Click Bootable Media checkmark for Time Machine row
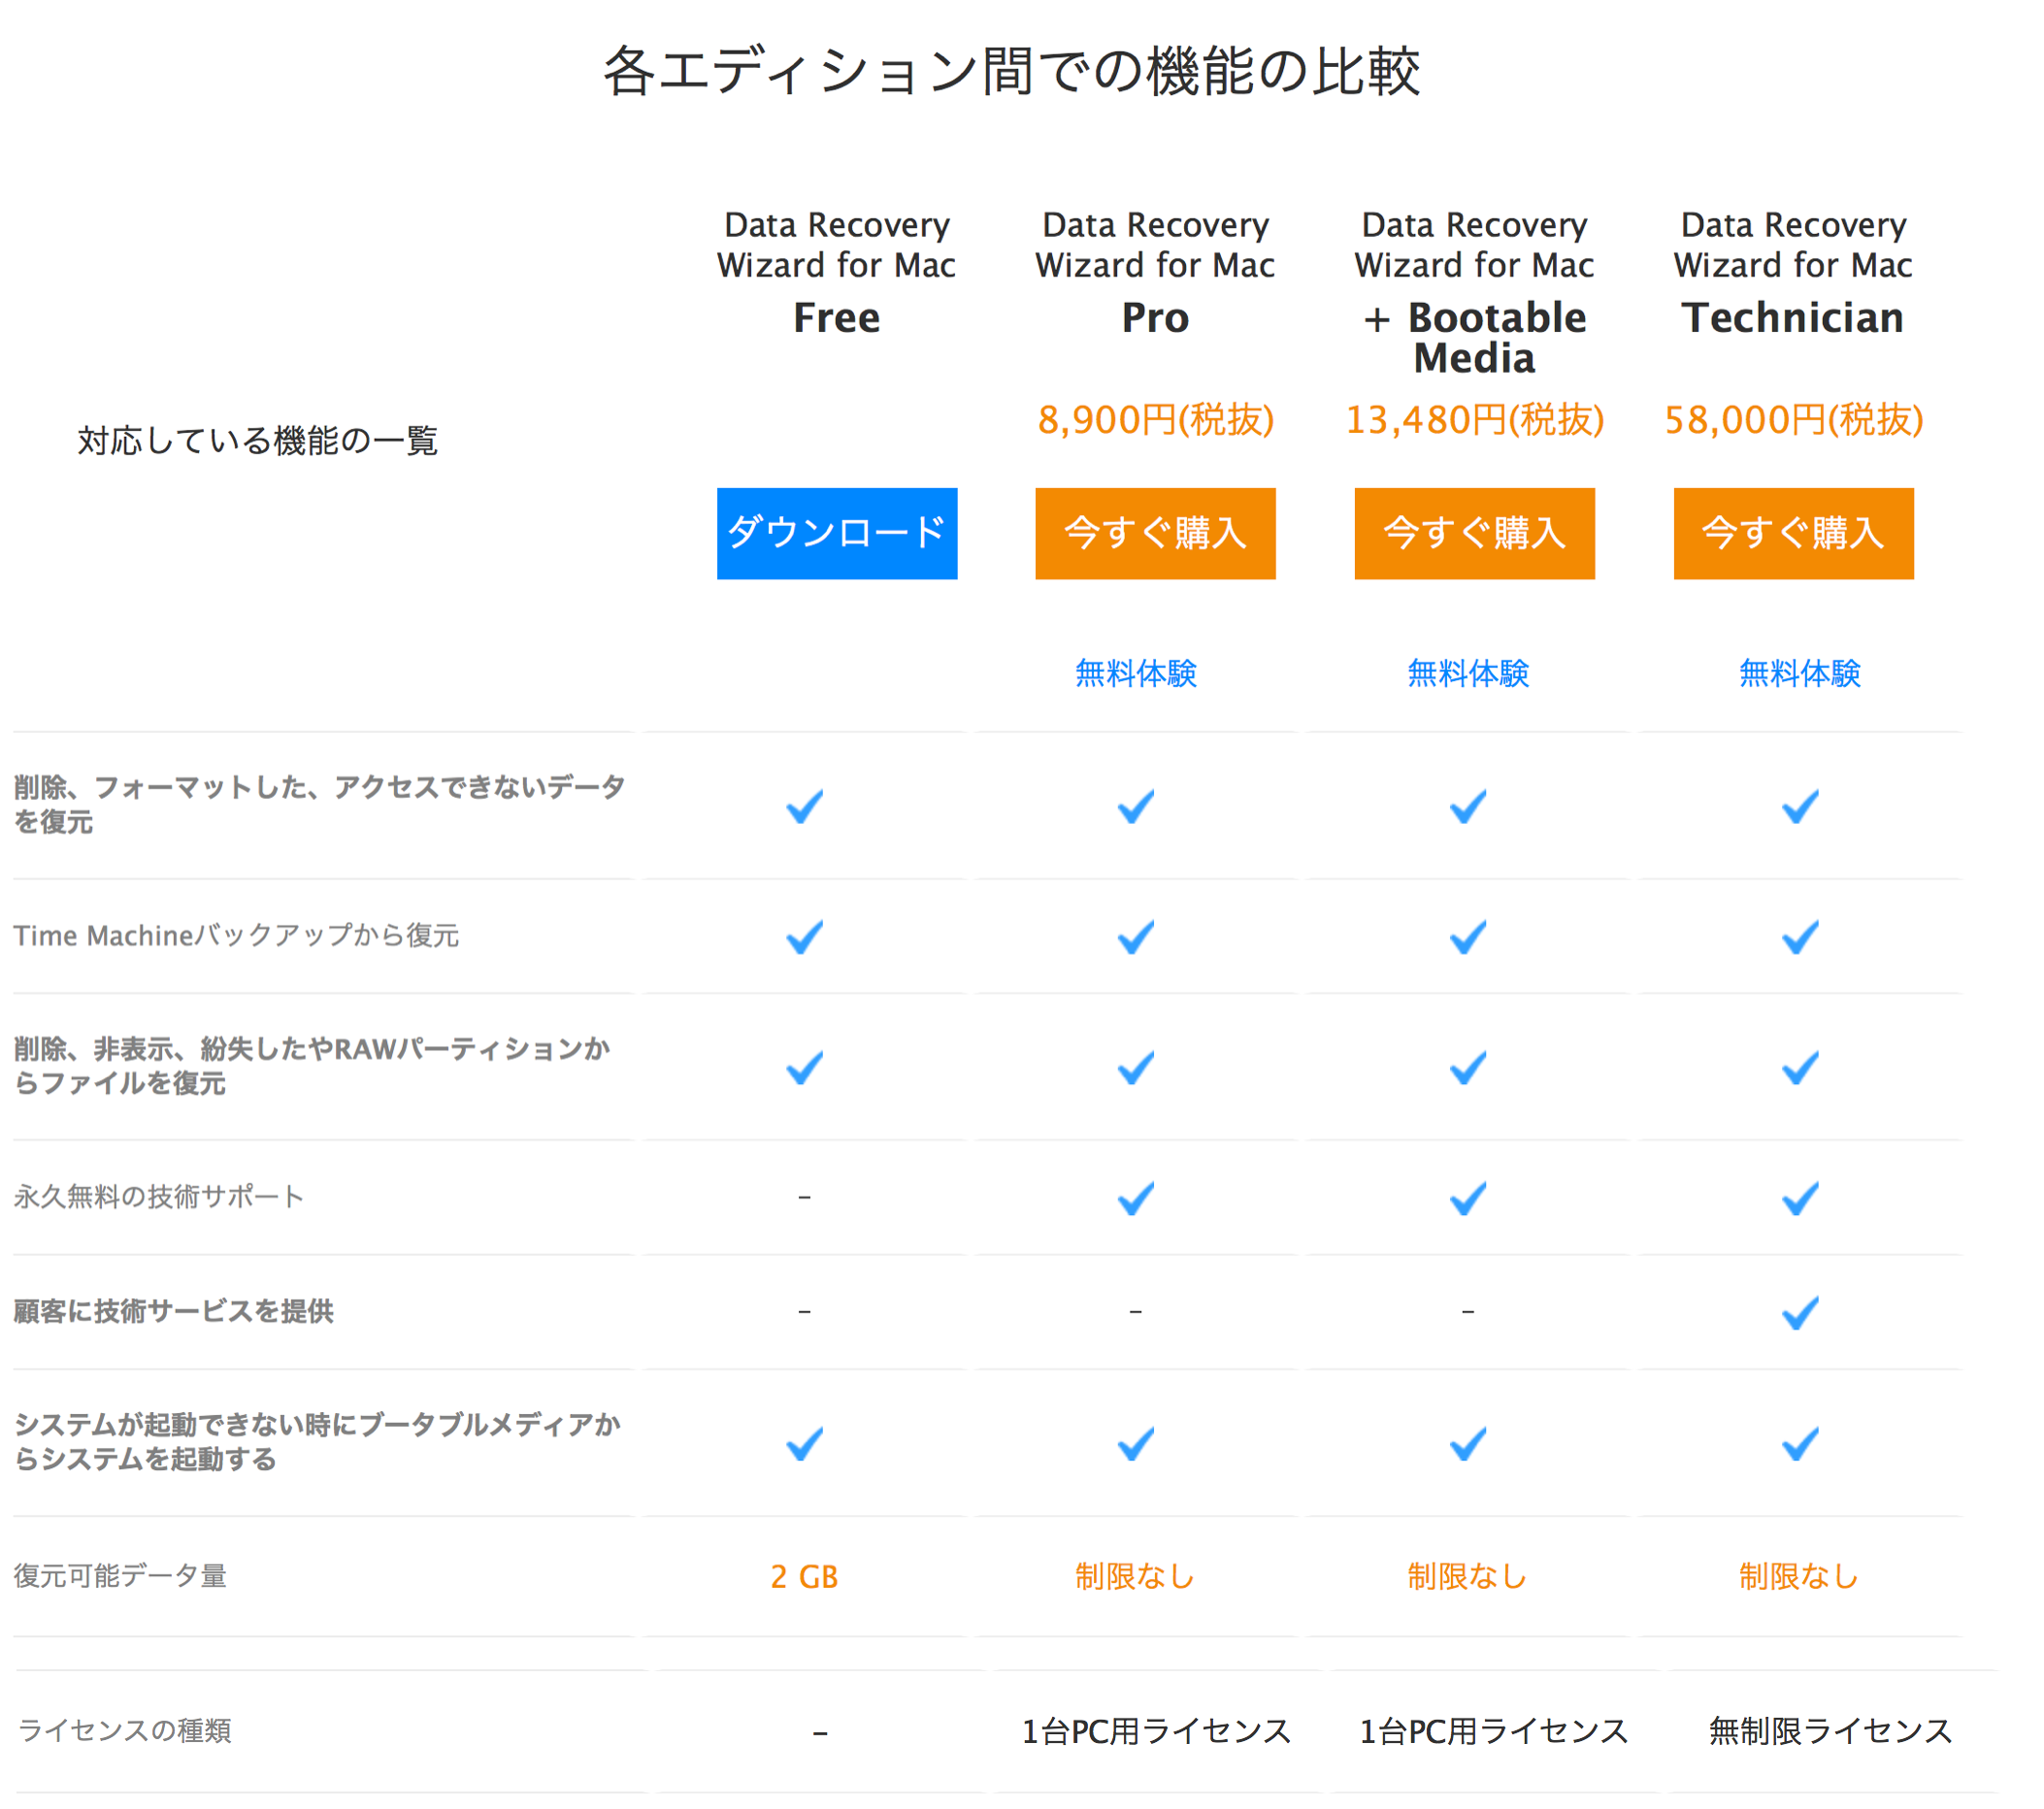Image resolution: width=2044 pixels, height=1809 pixels. tap(1467, 937)
